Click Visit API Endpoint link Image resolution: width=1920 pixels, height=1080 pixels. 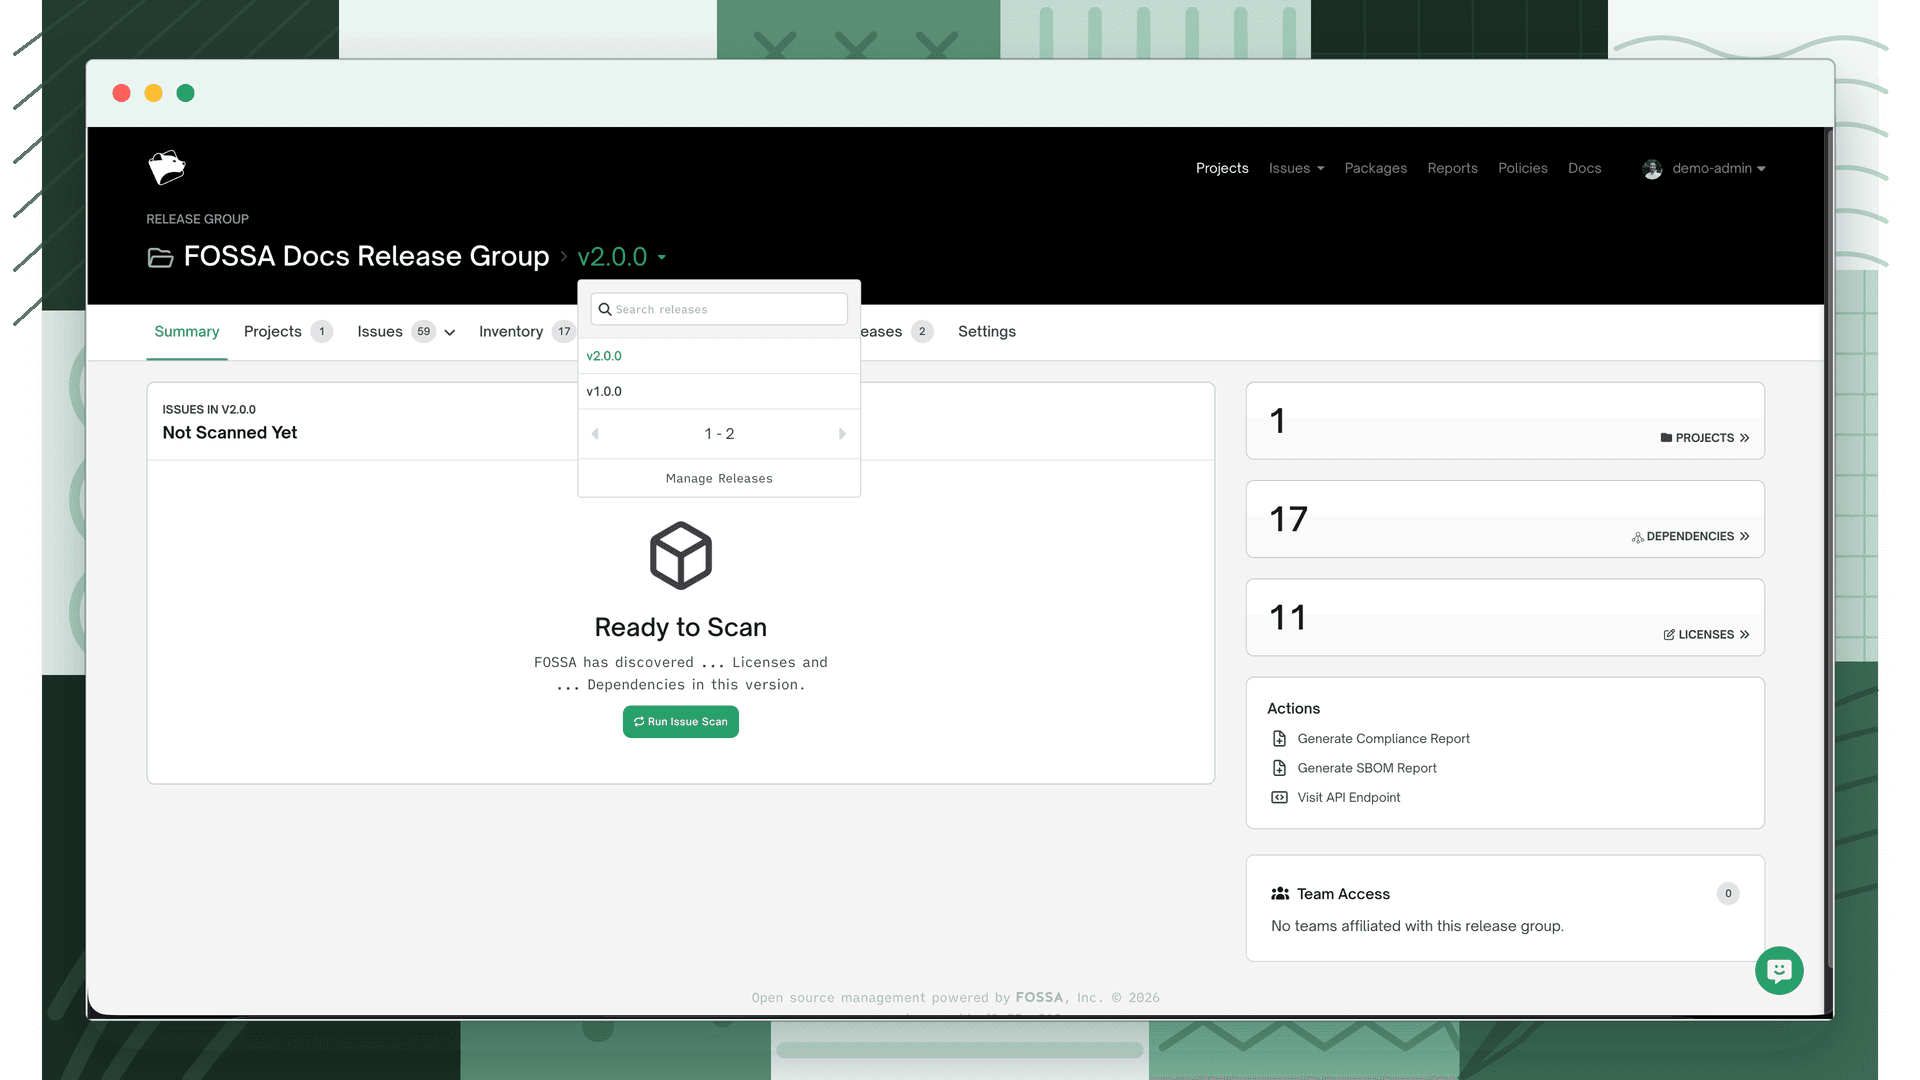(1348, 797)
